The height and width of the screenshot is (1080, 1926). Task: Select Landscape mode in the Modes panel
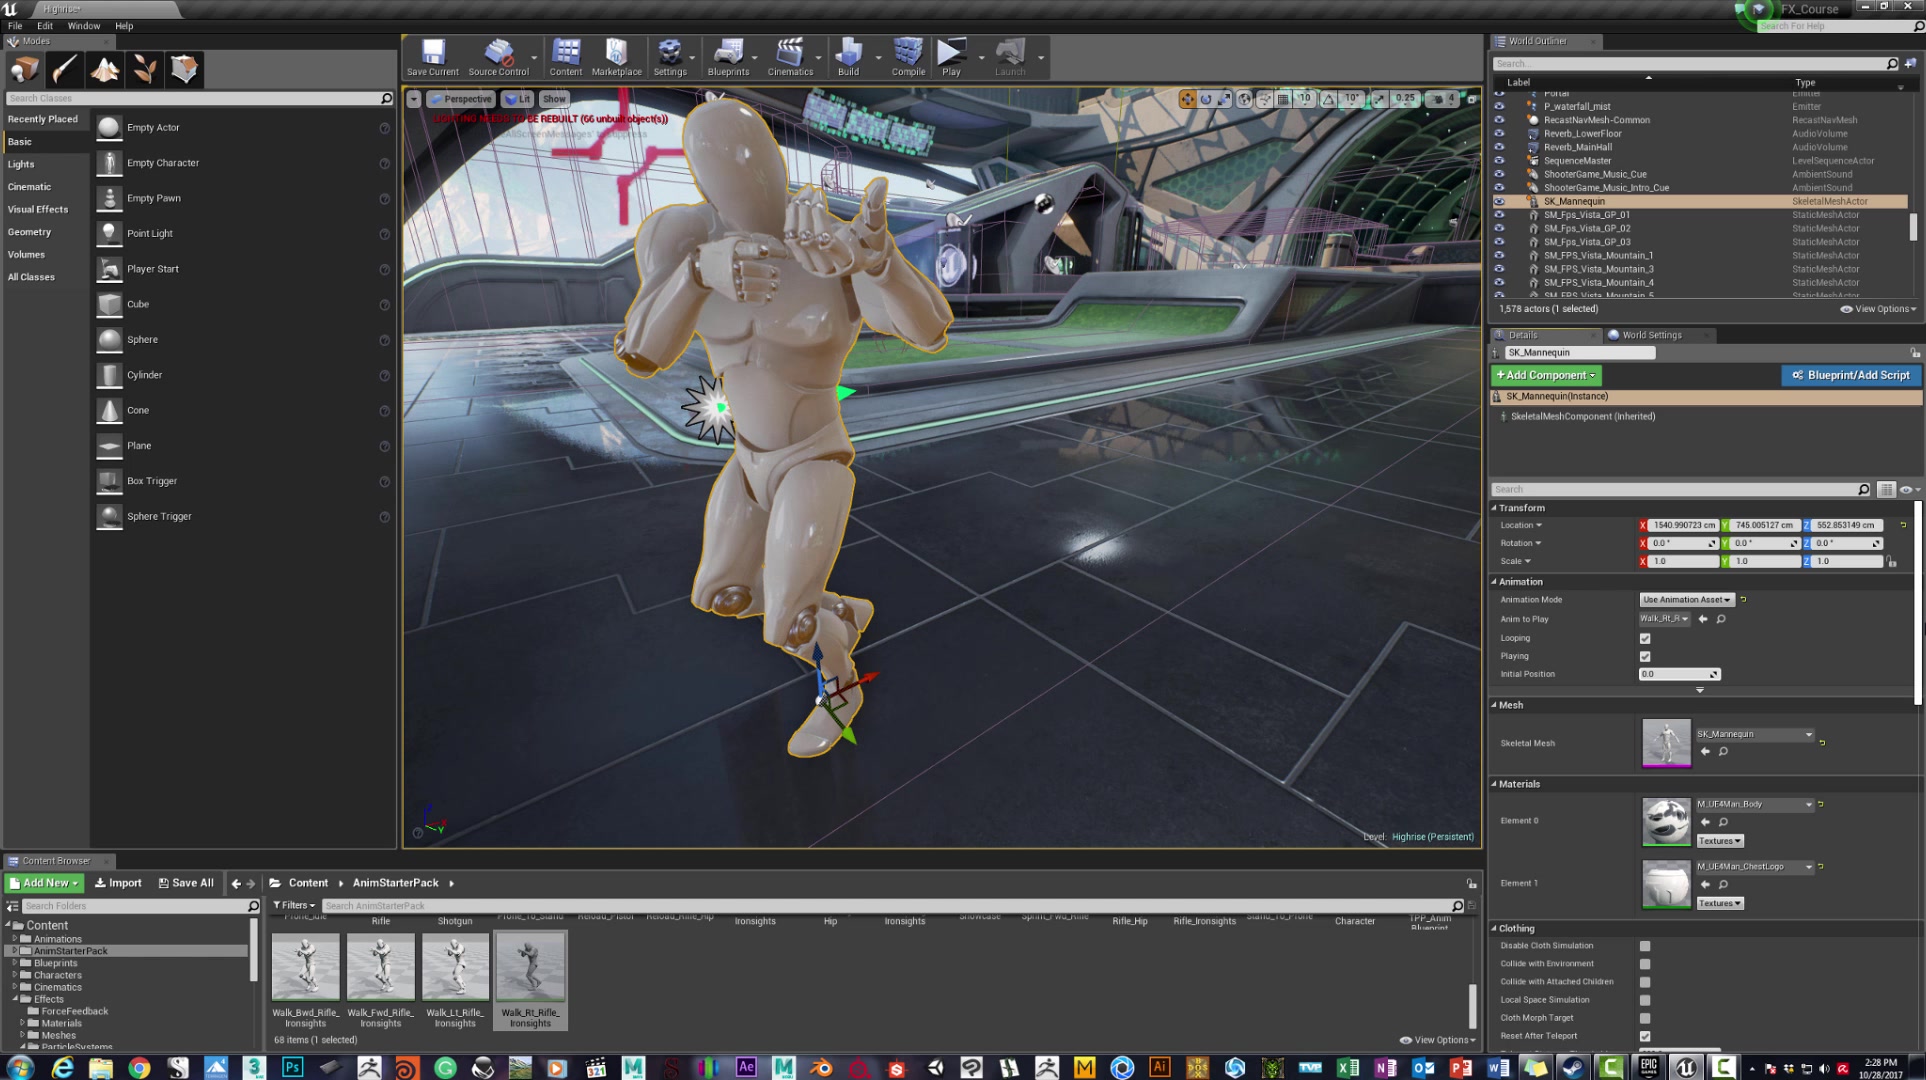pyautogui.click(x=105, y=69)
